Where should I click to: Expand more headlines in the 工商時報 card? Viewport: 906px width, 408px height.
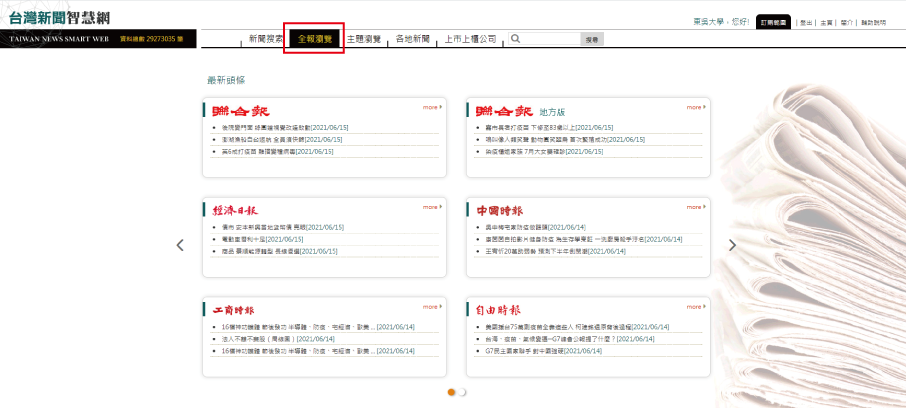pos(432,307)
